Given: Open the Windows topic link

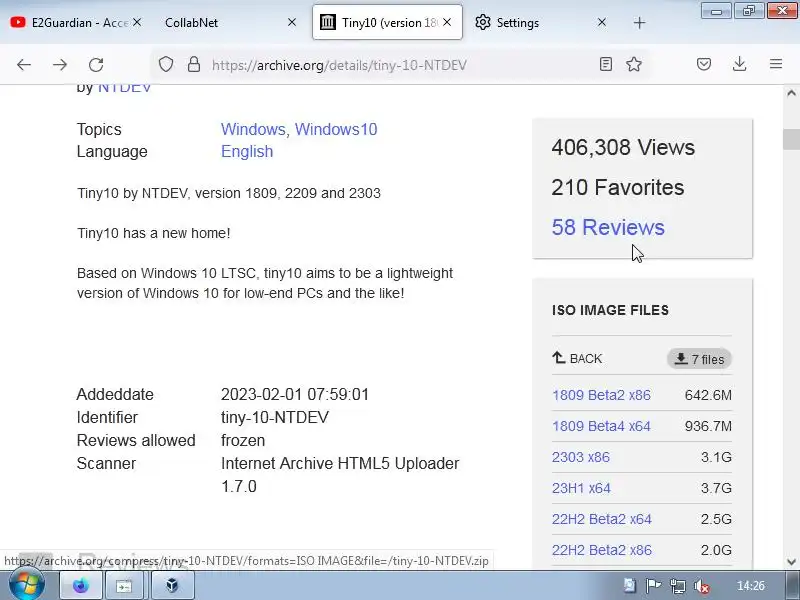Looking at the screenshot, I should 253,129.
